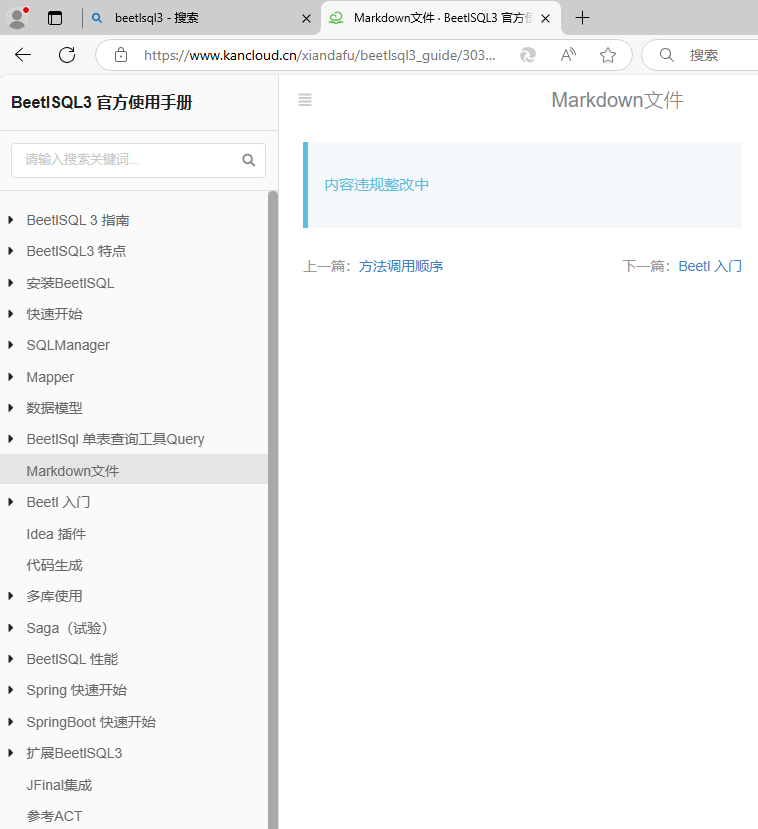Select the Markdown文件 sidebar entry

(134, 471)
